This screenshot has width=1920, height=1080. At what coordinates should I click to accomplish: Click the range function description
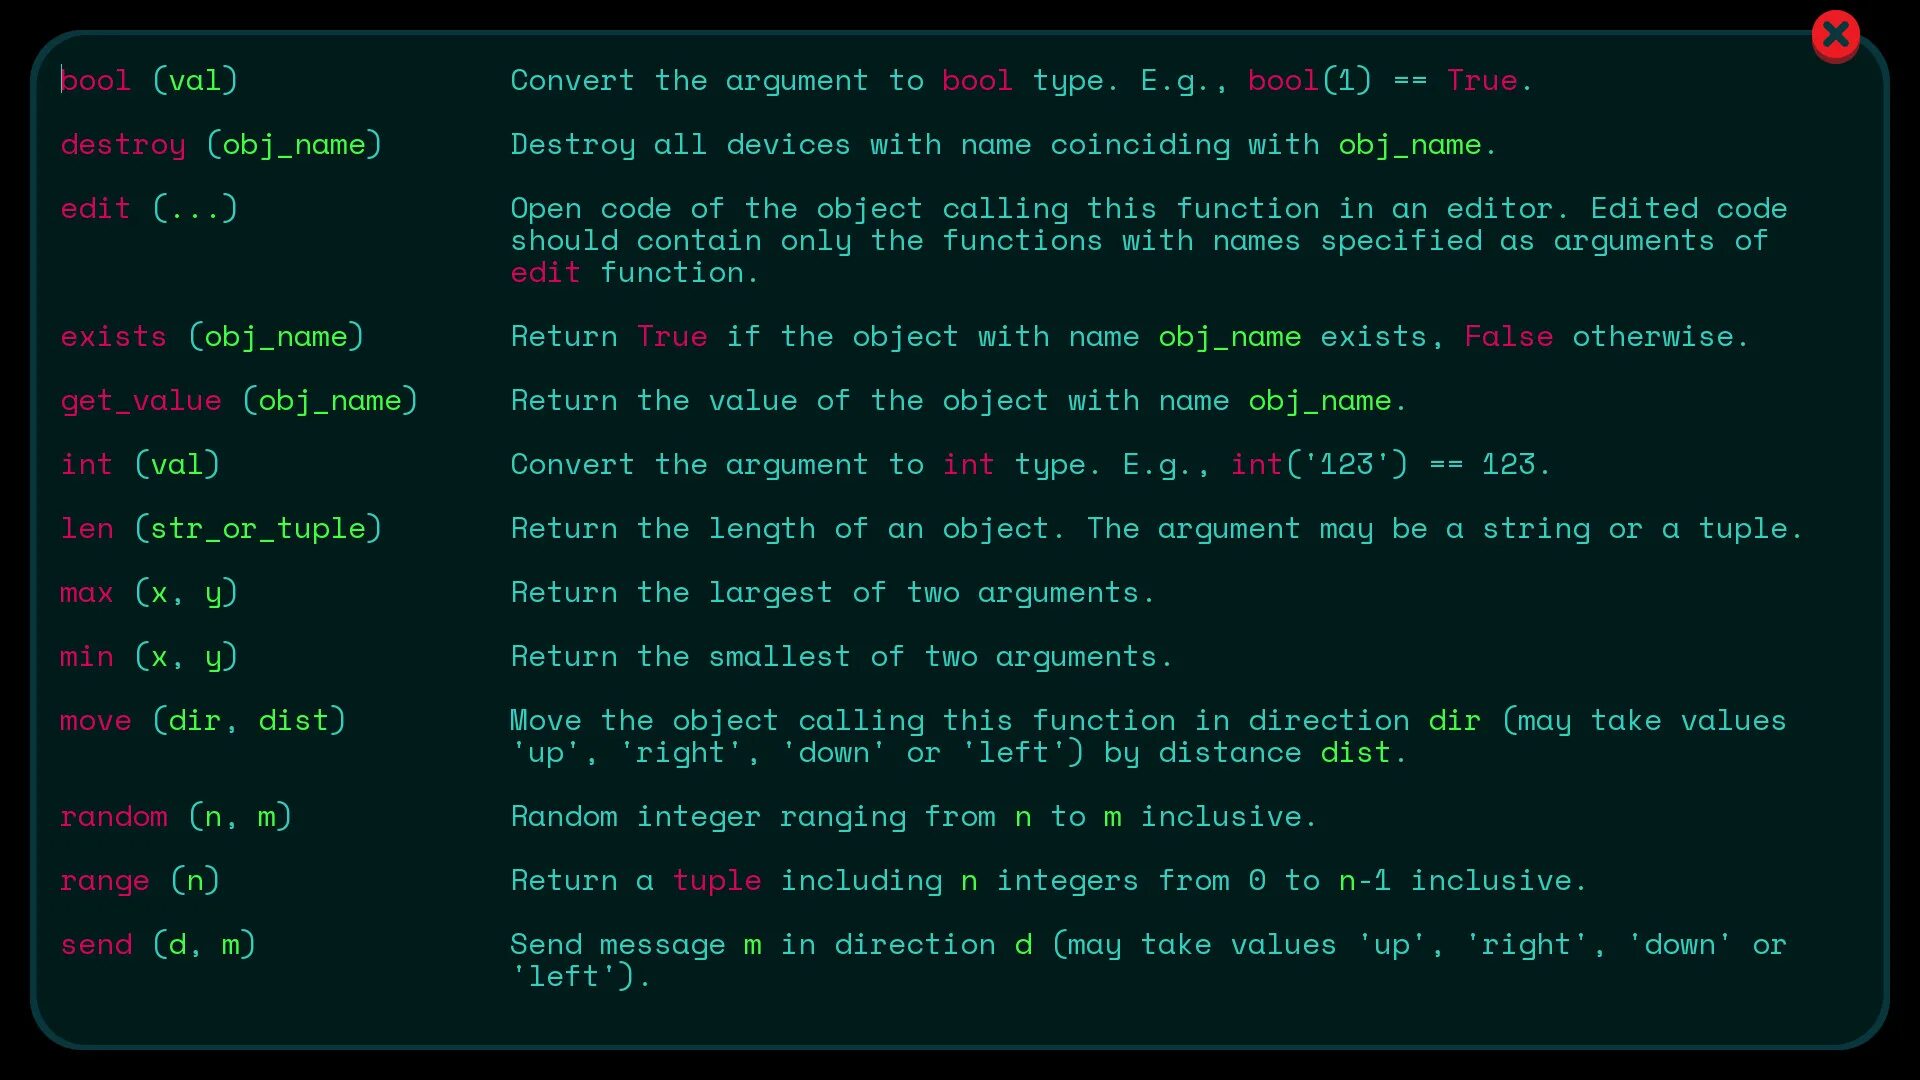(x=1048, y=880)
